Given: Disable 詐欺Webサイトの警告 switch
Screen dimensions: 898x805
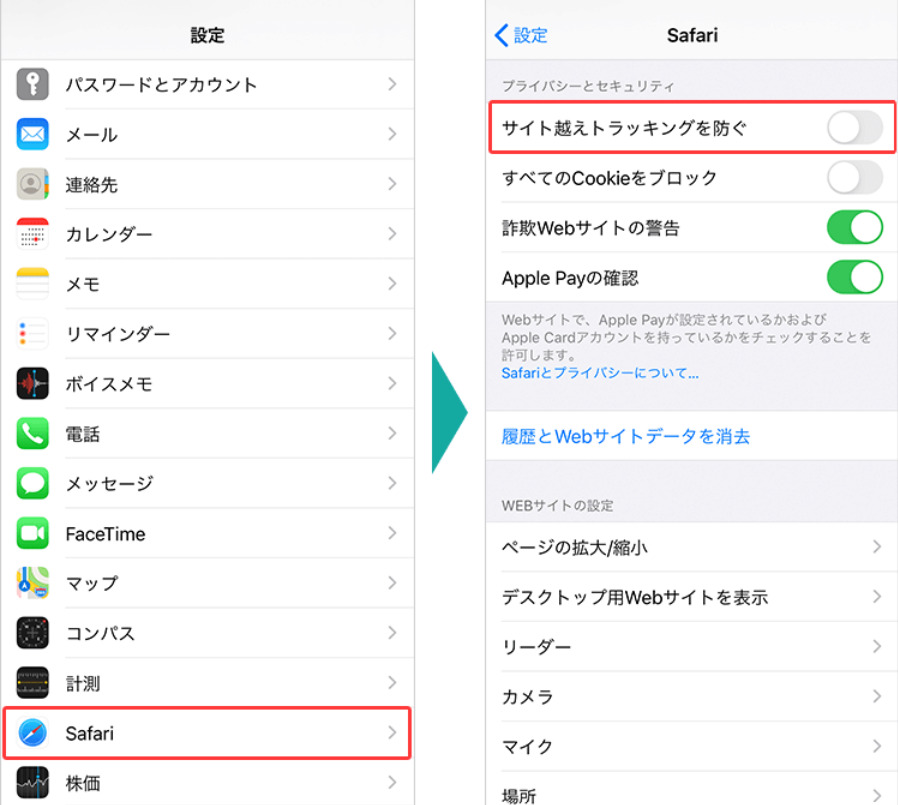Looking at the screenshot, I should 854,227.
